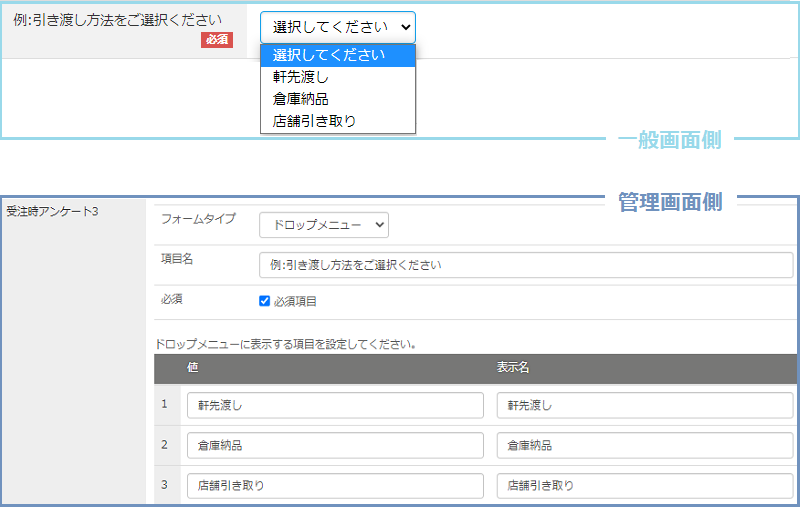Click the row 1 表示名 field 軒先渡し

tap(645, 405)
